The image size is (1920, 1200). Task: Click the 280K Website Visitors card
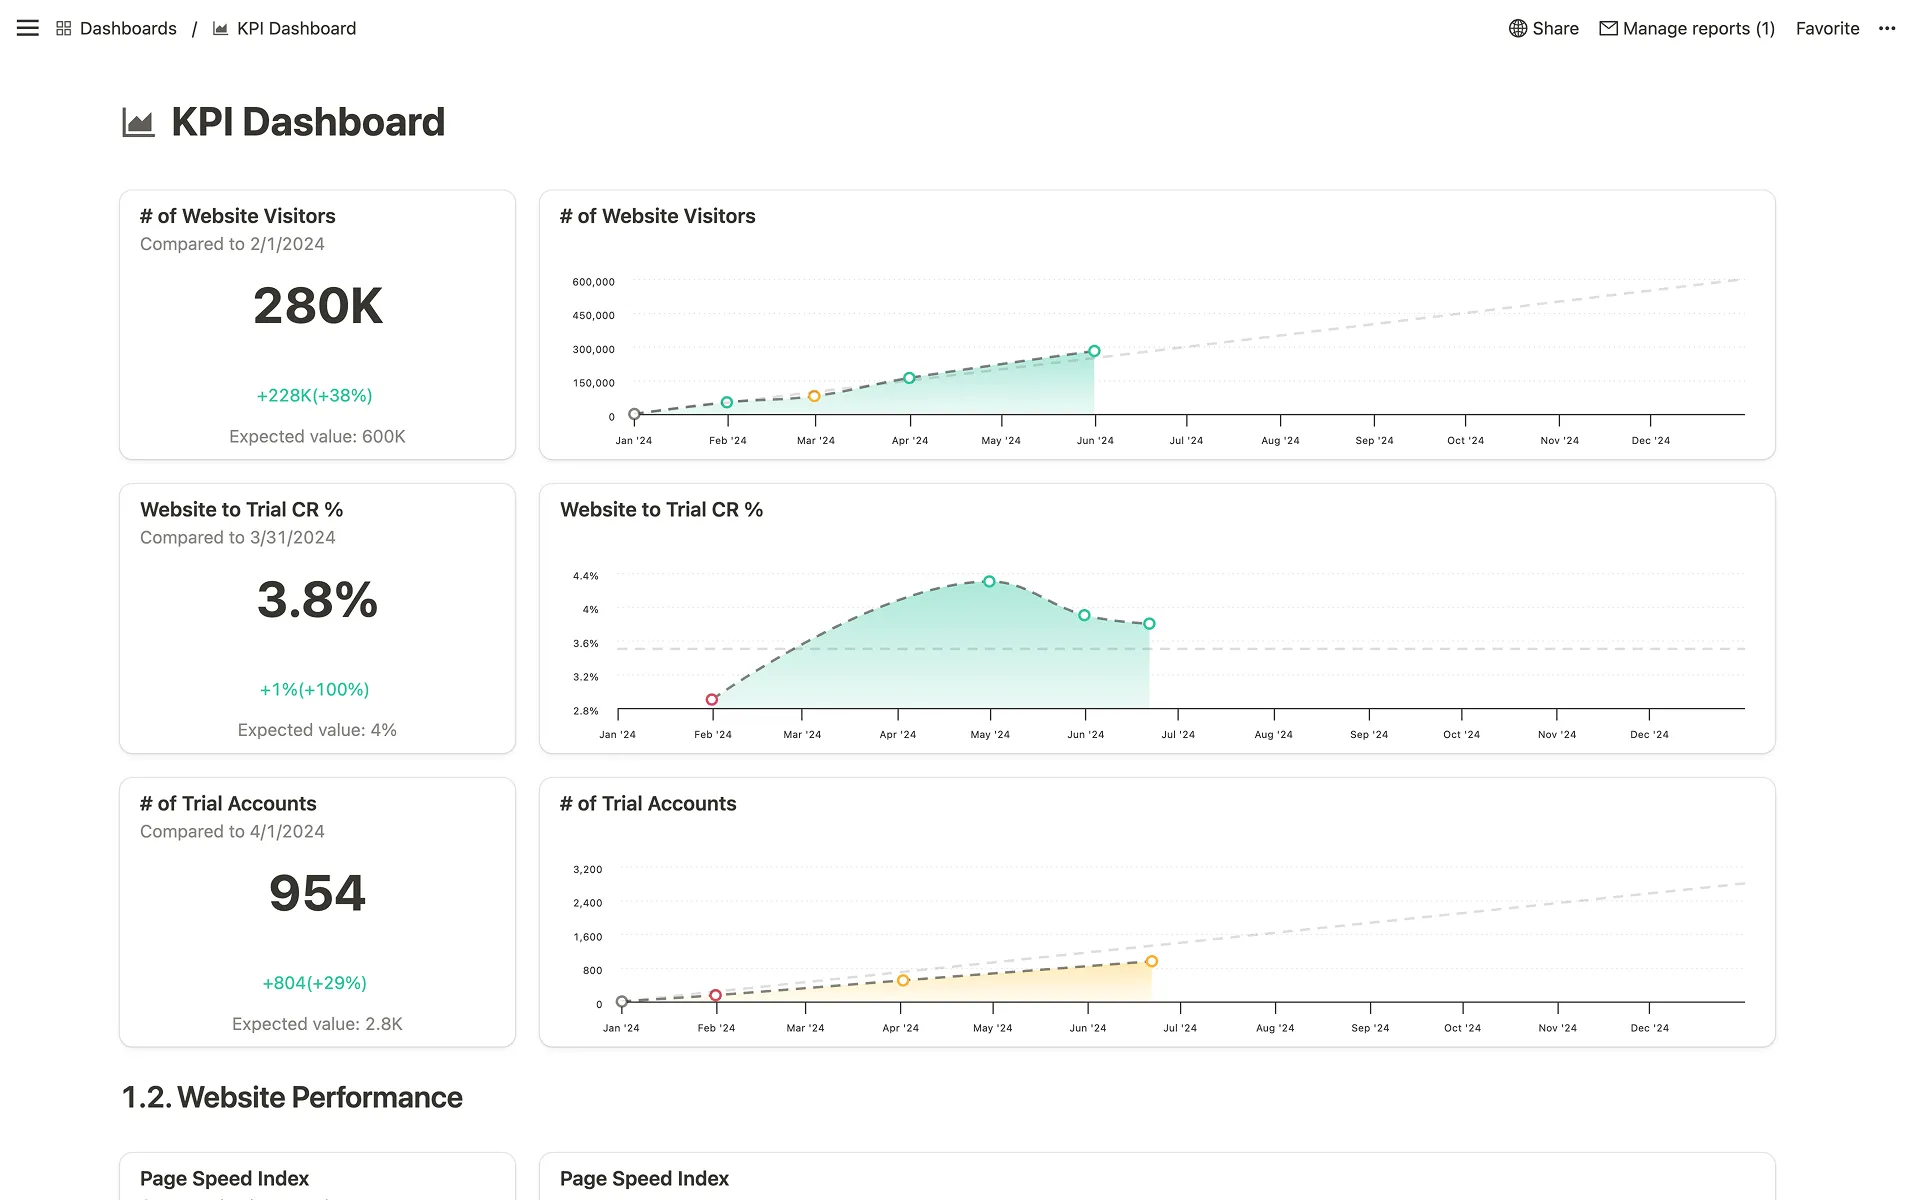click(317, 306)
